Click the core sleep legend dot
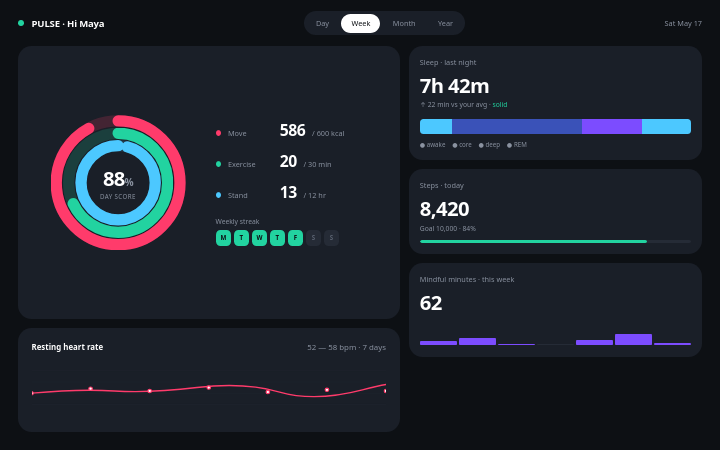720x450 pixels. 455,145
